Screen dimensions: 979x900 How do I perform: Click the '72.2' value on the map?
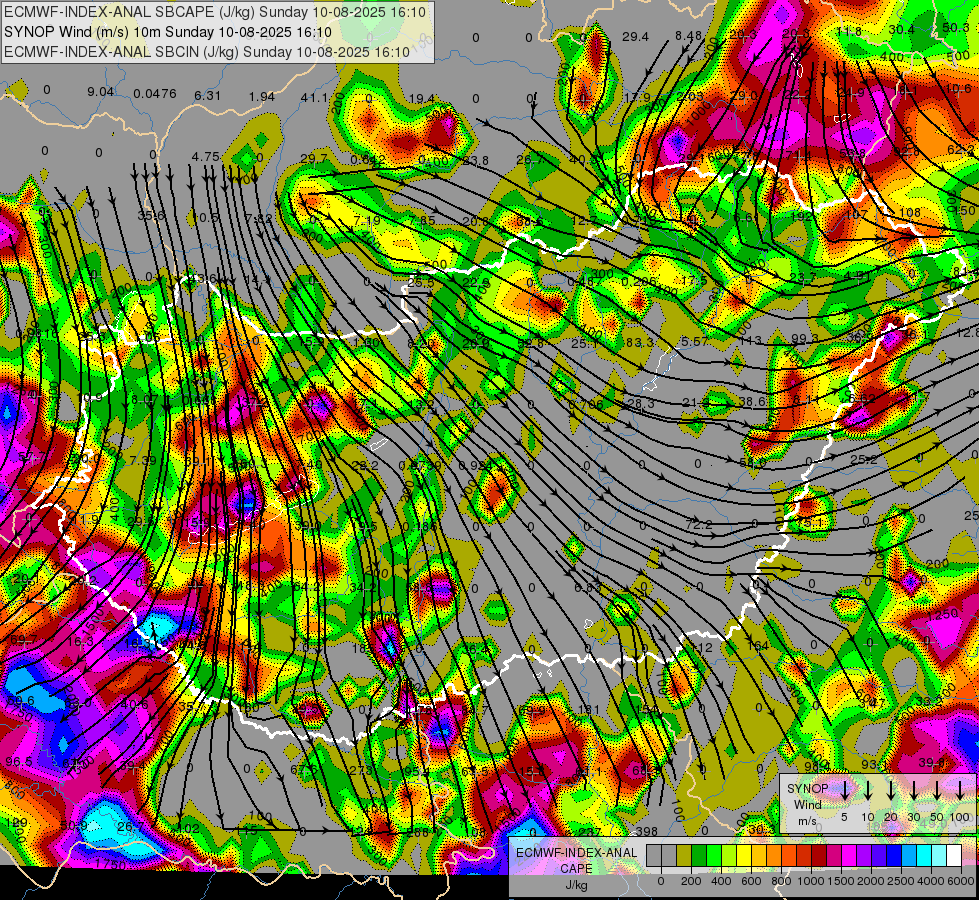coord(698,525)
